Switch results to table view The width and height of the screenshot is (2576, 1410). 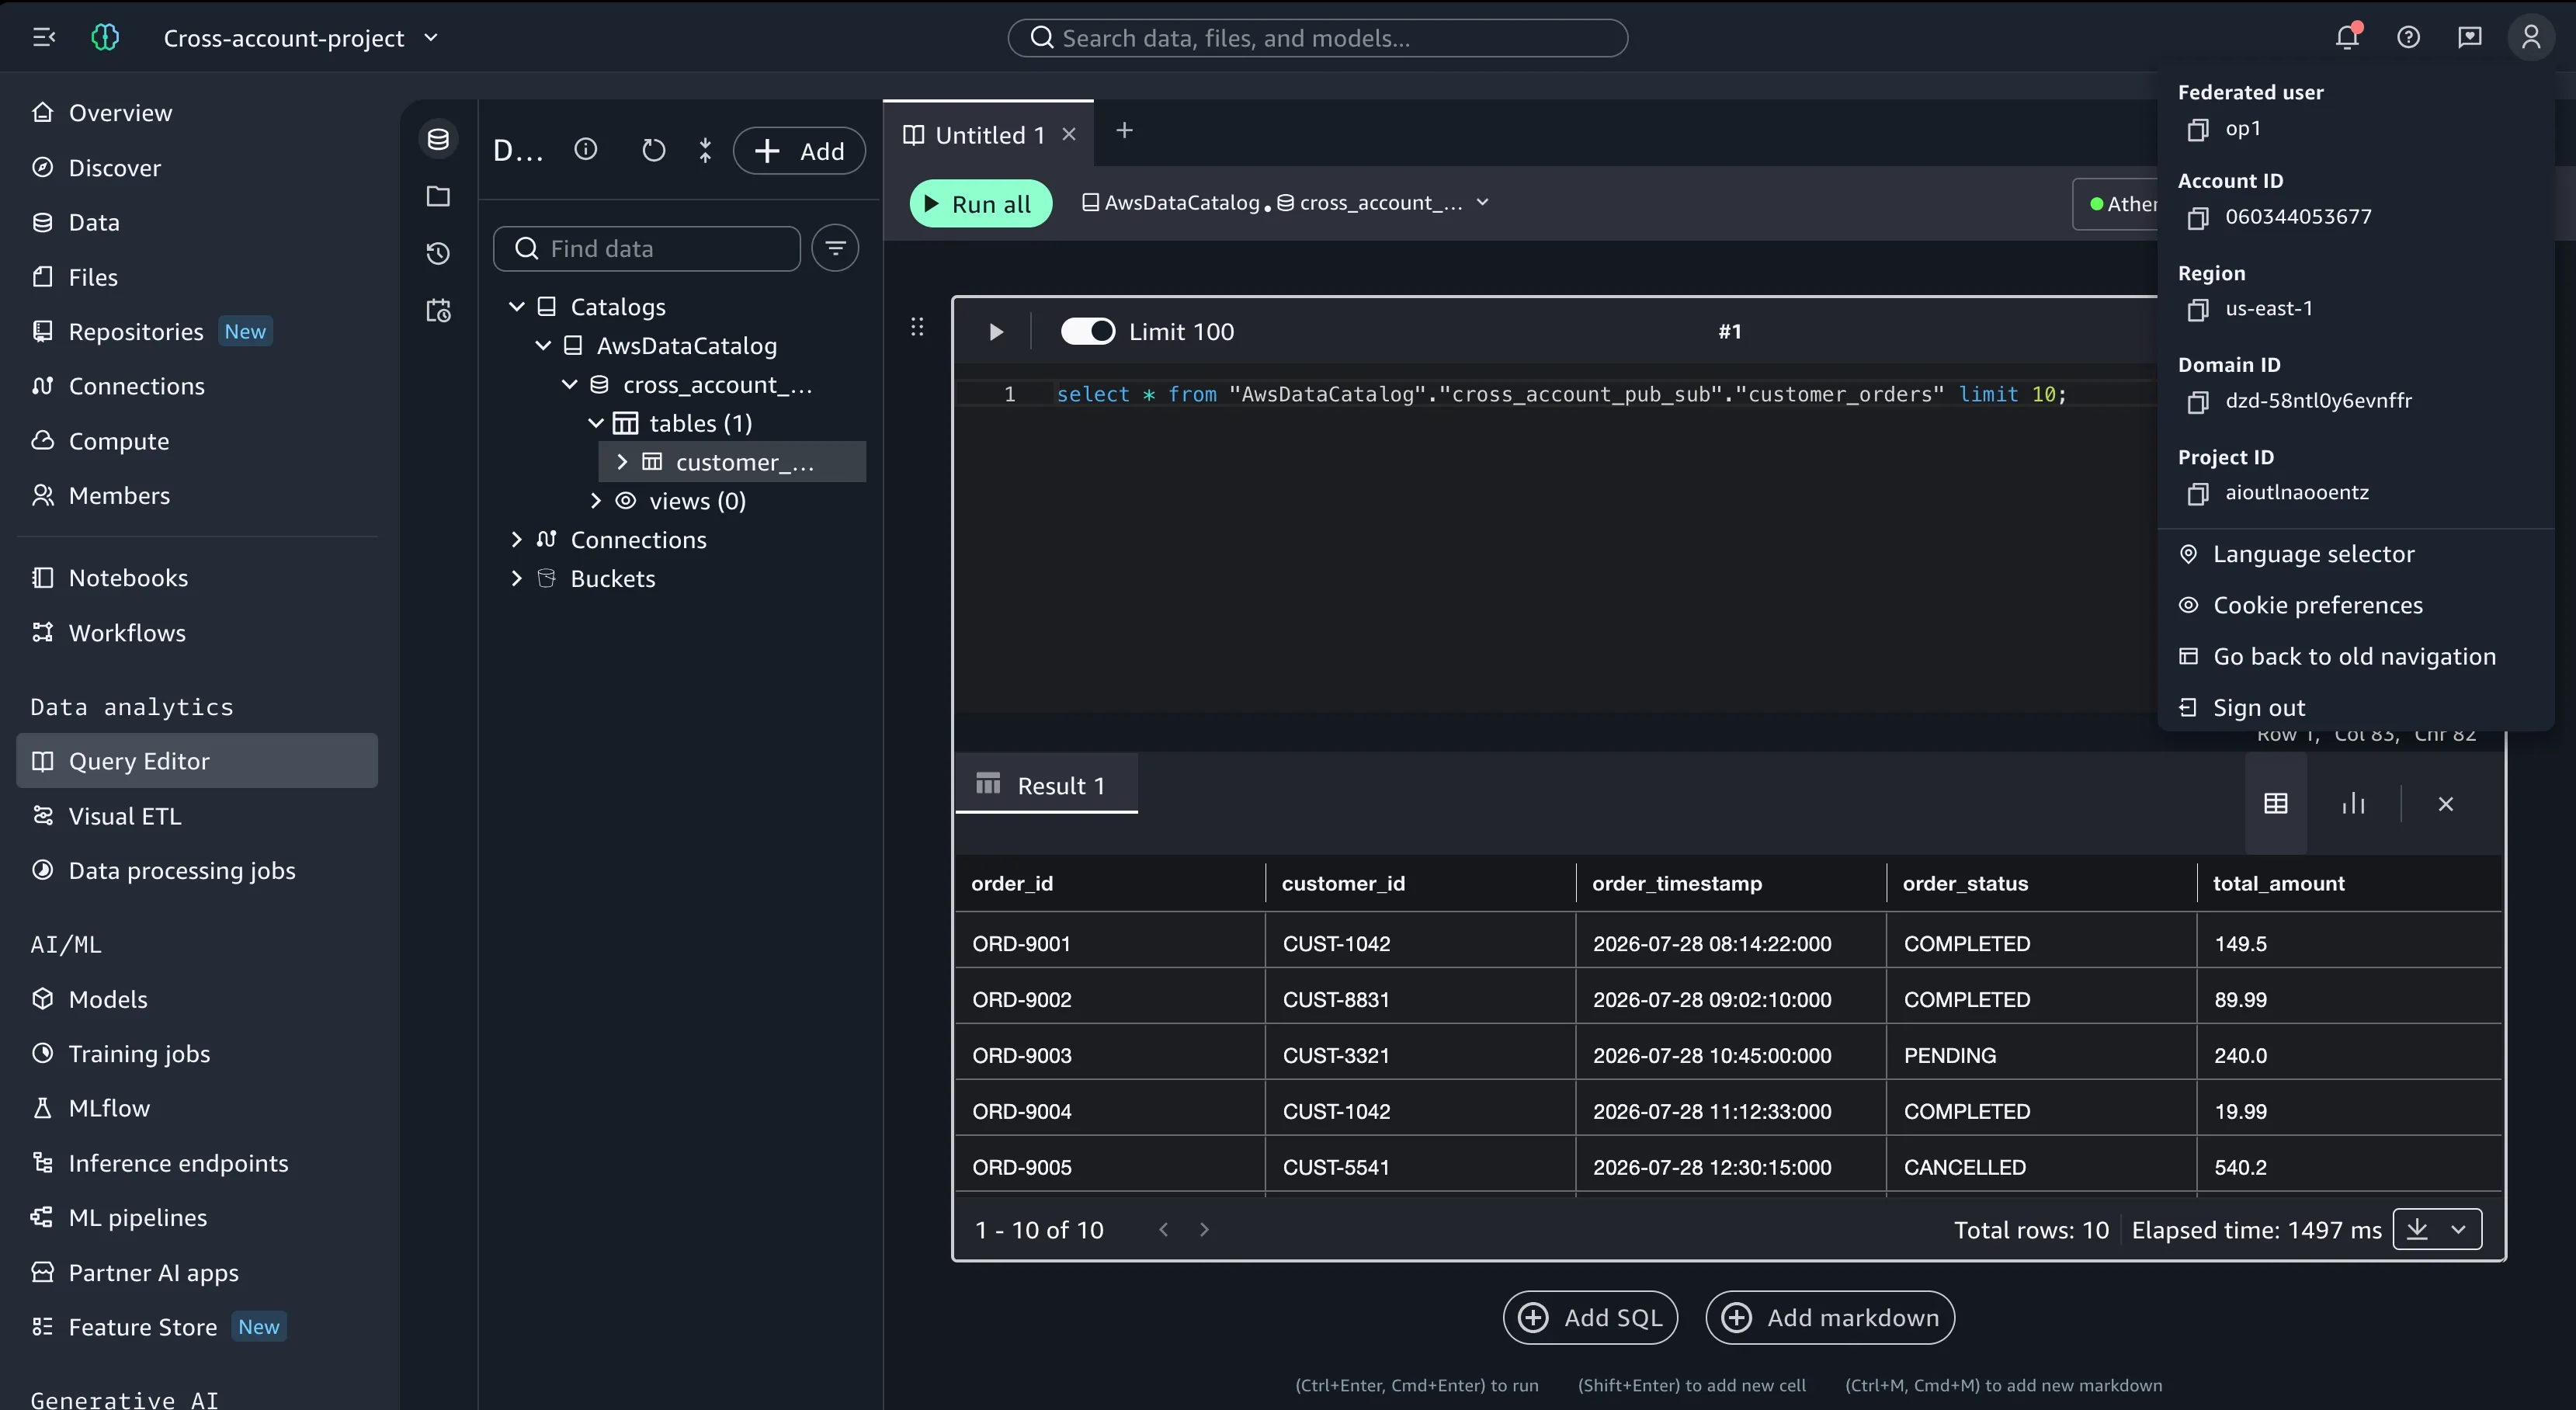click(2276, 804)
